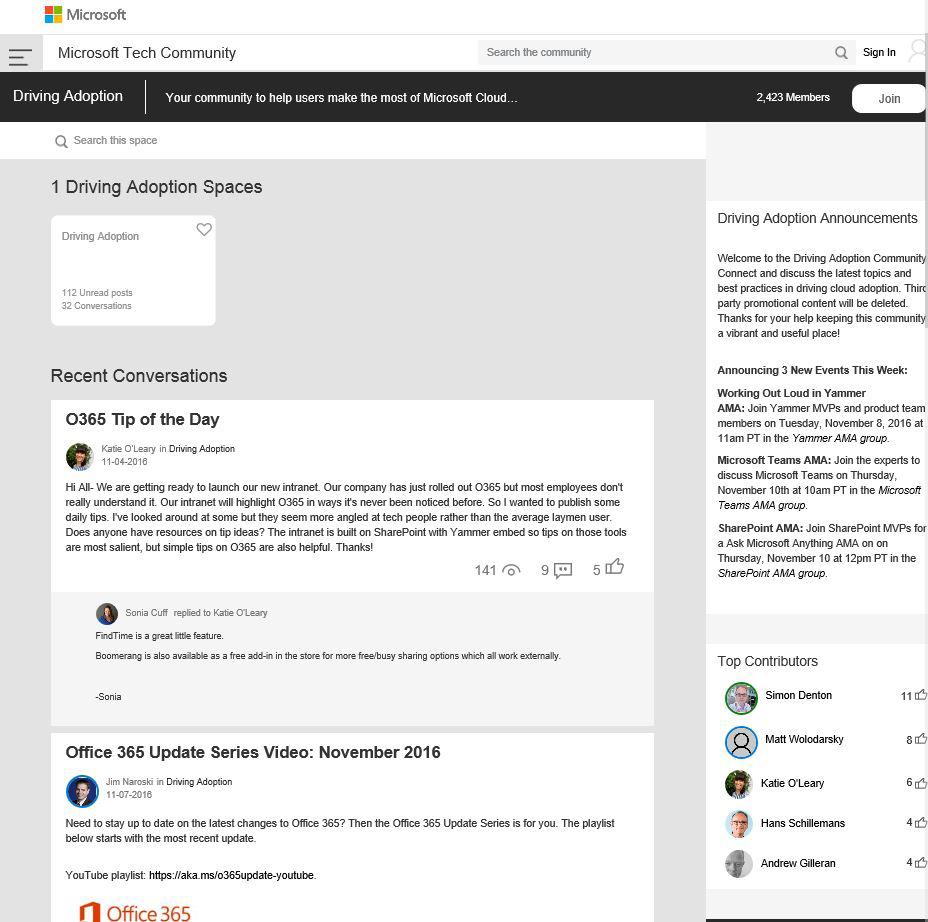Open the hamburger navigation menu

pos(21,57)
